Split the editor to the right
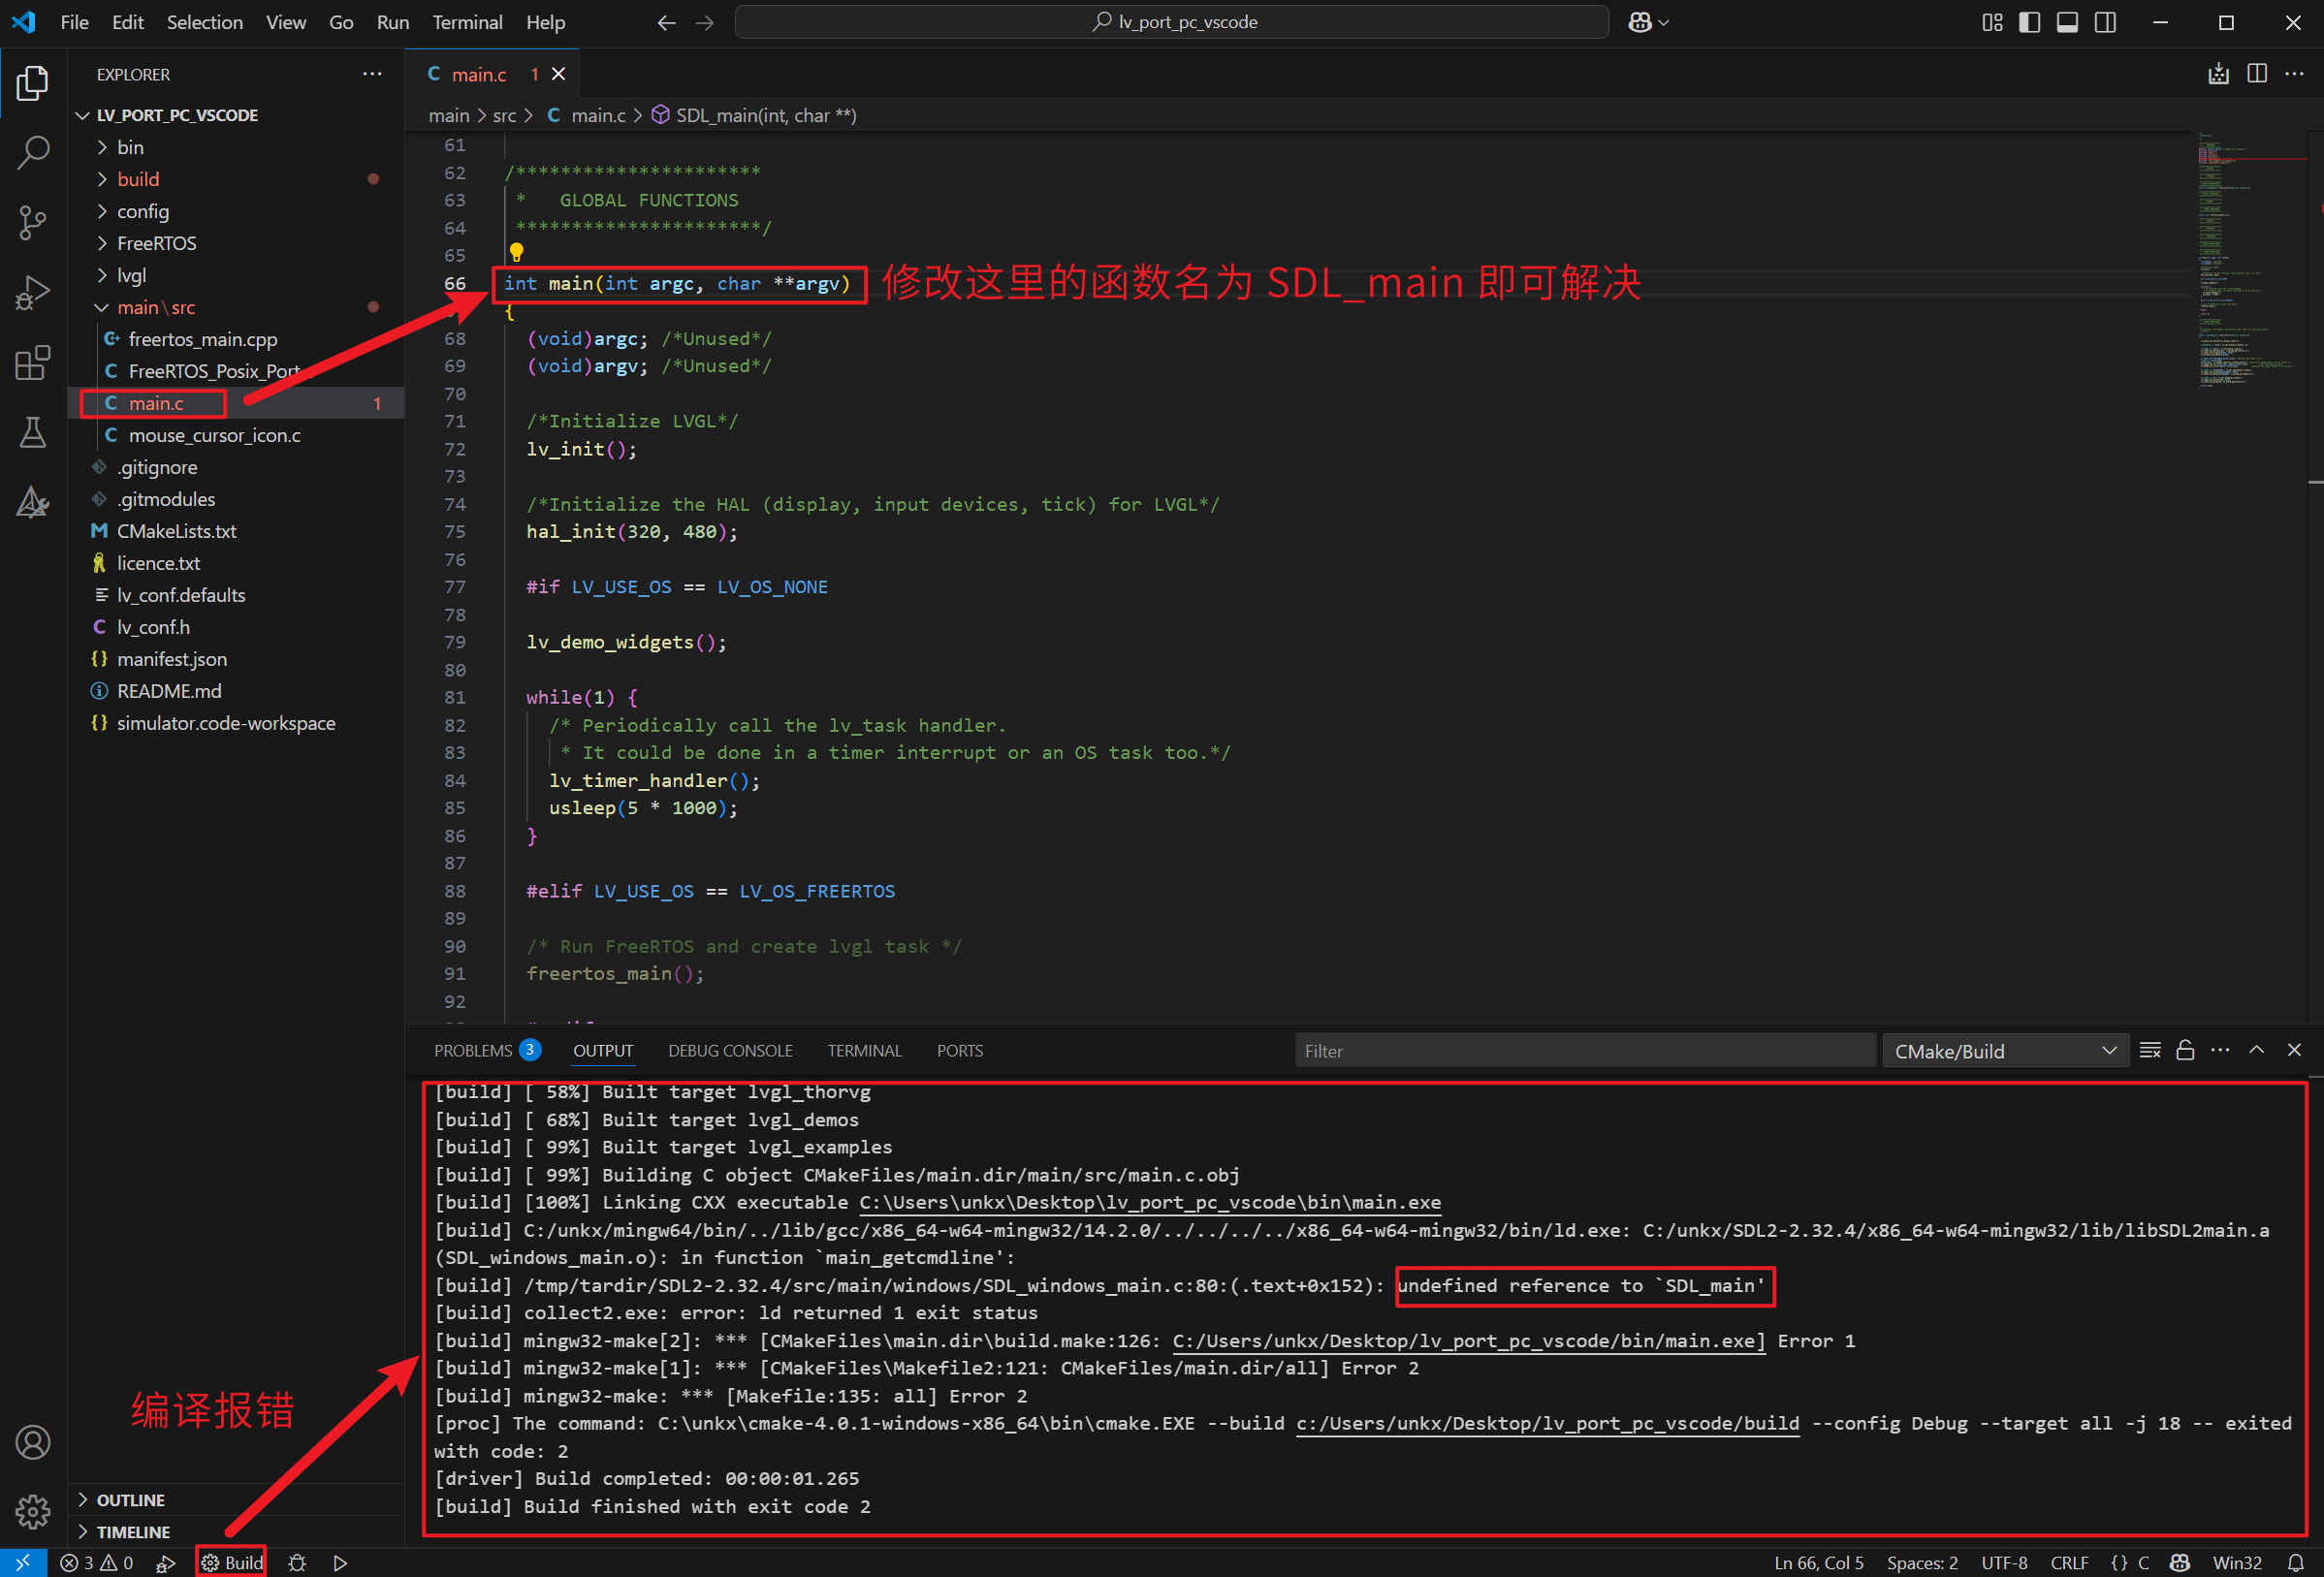 point(2257,74)
